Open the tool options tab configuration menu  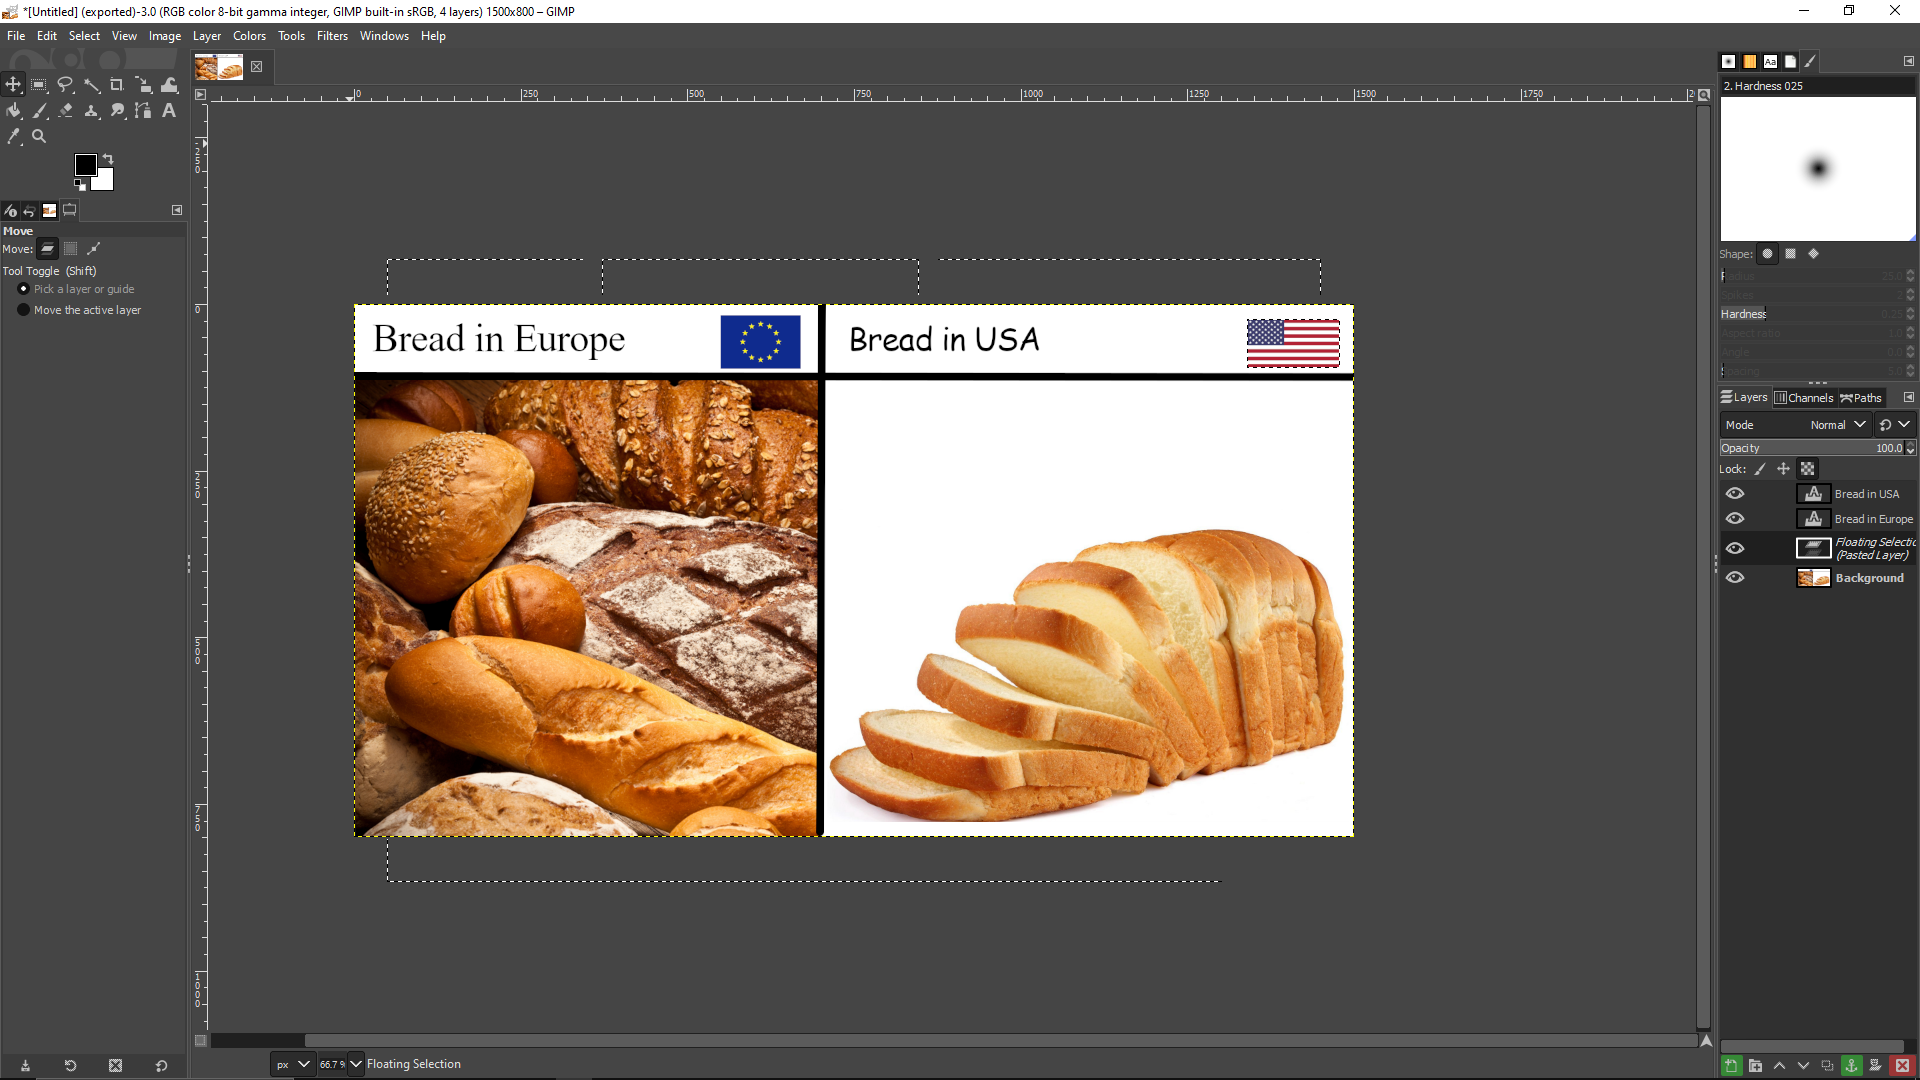[x=177, y=210]
